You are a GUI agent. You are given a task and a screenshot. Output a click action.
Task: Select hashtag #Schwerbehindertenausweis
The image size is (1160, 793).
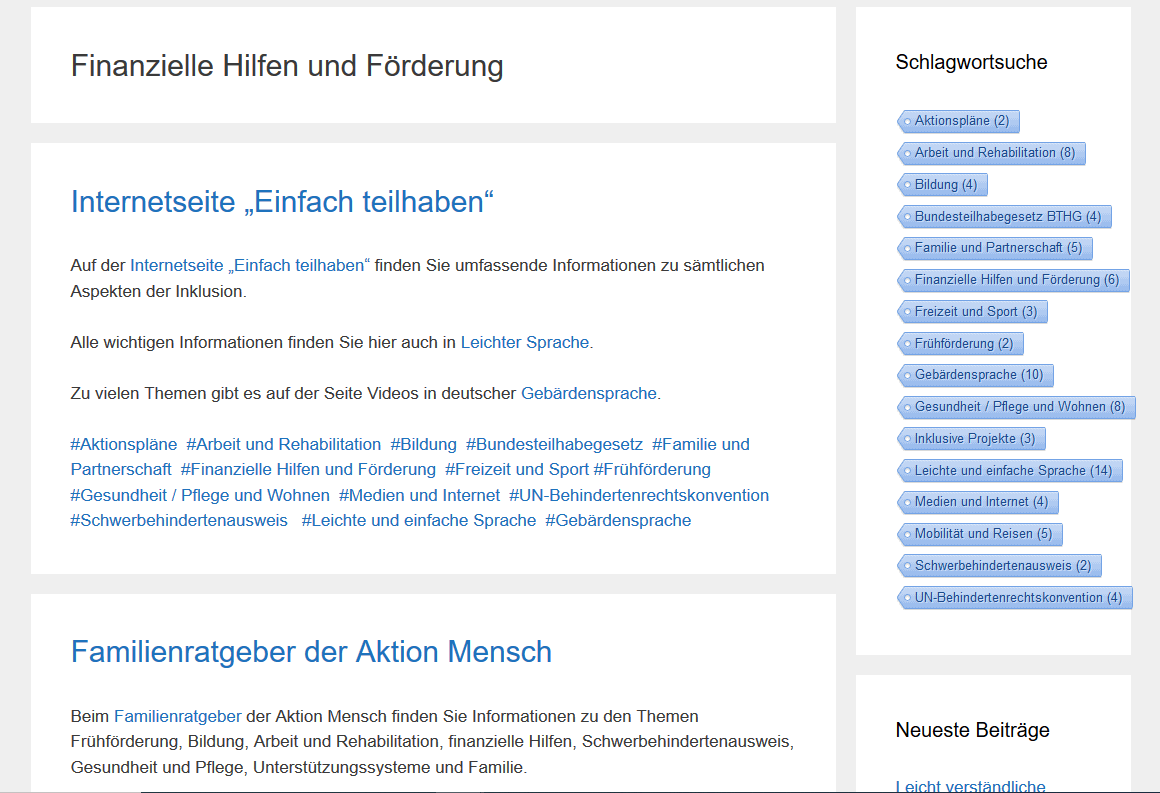coord(179,521)
